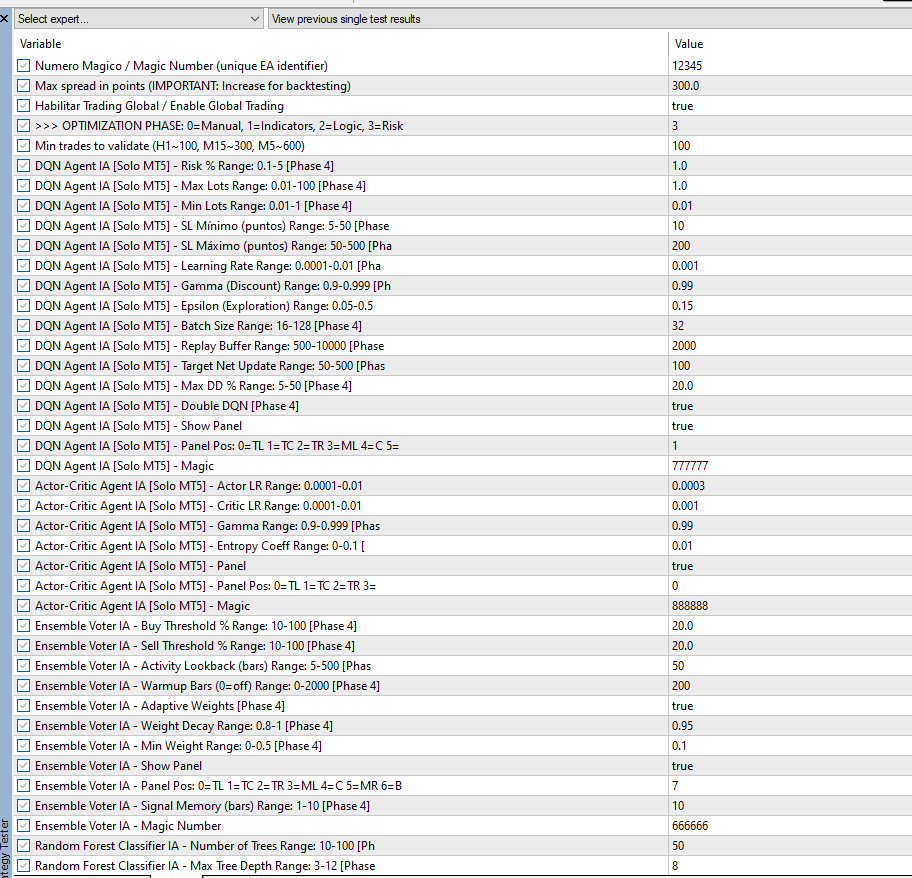Toggle Enable Global Trading checkbox
Screen dimensions: 912x878
click(24, 106)
